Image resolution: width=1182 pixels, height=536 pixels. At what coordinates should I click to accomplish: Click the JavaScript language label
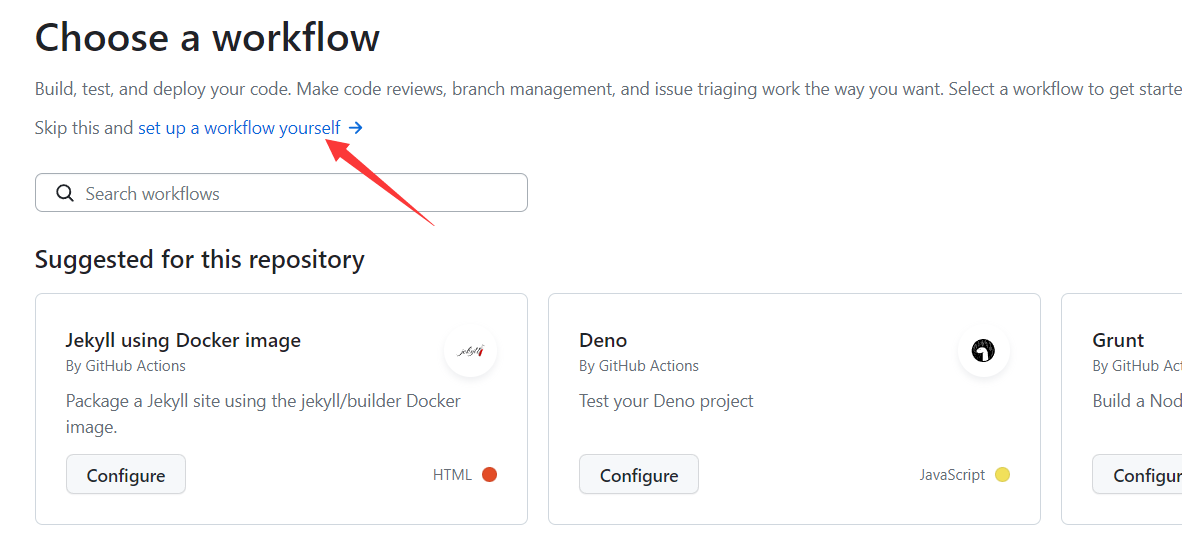952,475
